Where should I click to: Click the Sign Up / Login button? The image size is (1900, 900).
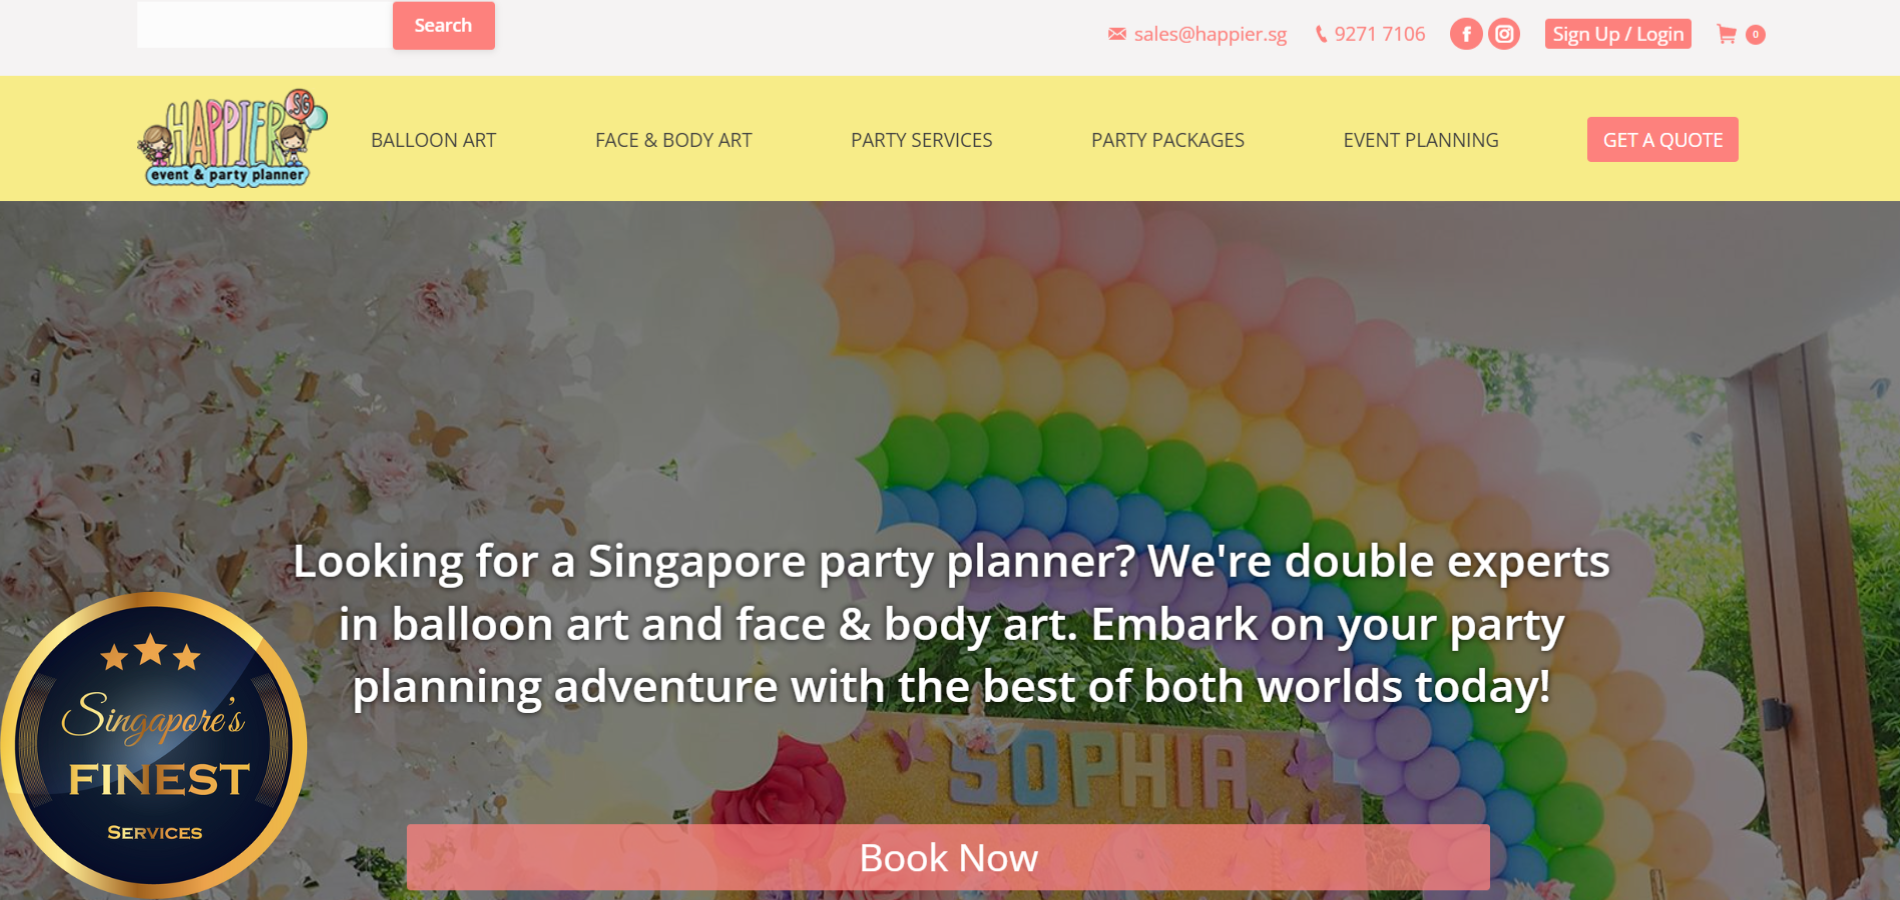click(x=1617, y=34)
